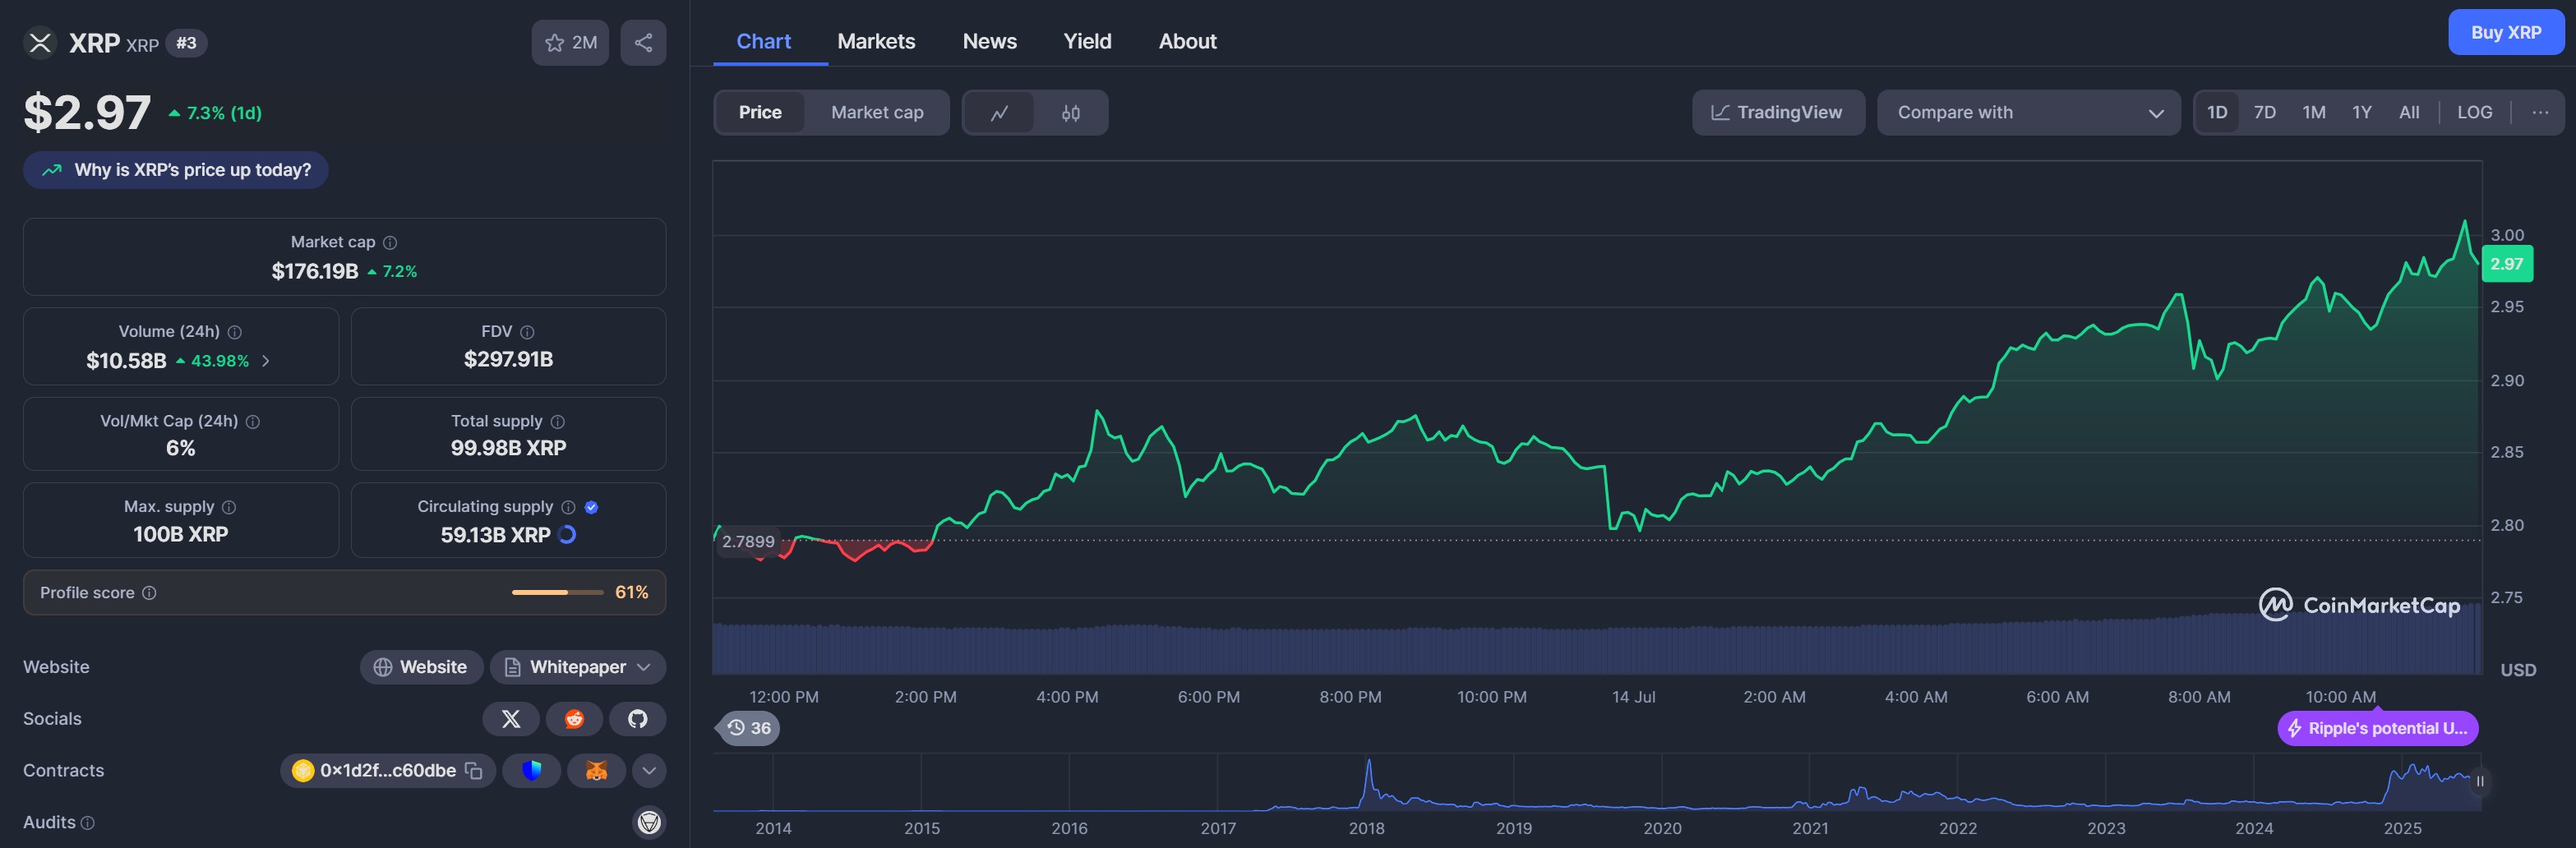Open volume details chevron arrow
This screenshot has height=848, width=2576.
point(266,361)
